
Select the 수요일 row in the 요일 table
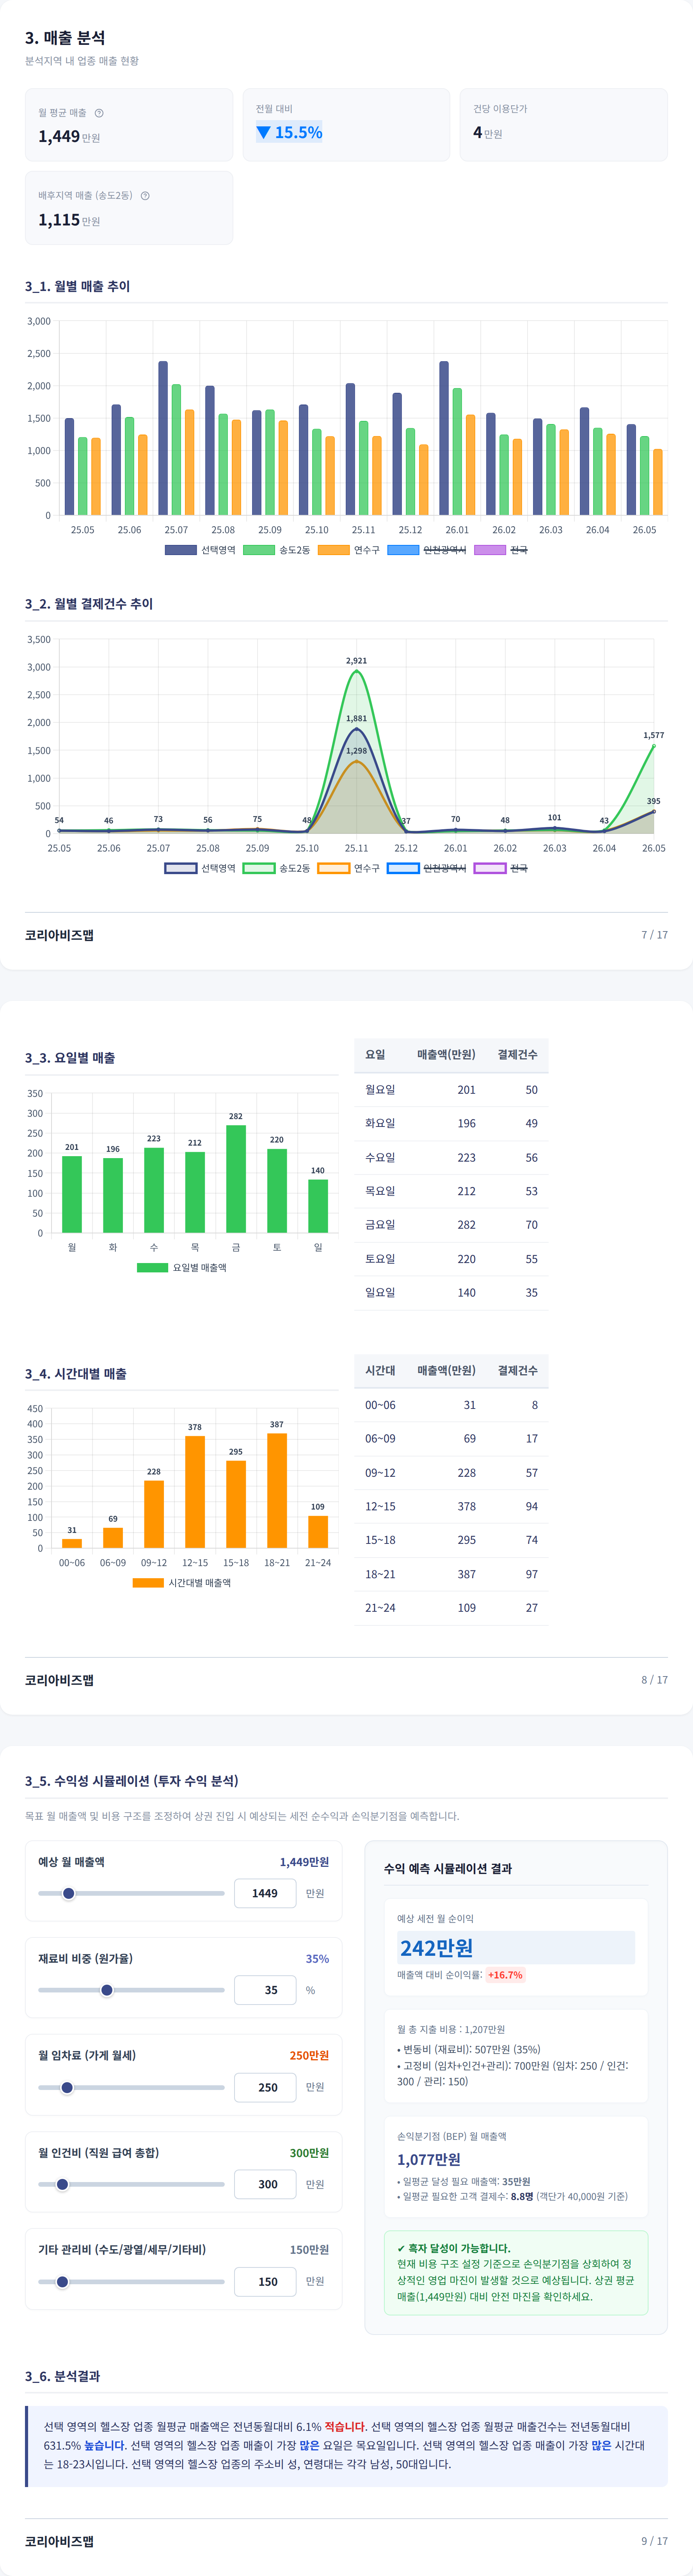pyautogui.click(x=451, y=1158)
